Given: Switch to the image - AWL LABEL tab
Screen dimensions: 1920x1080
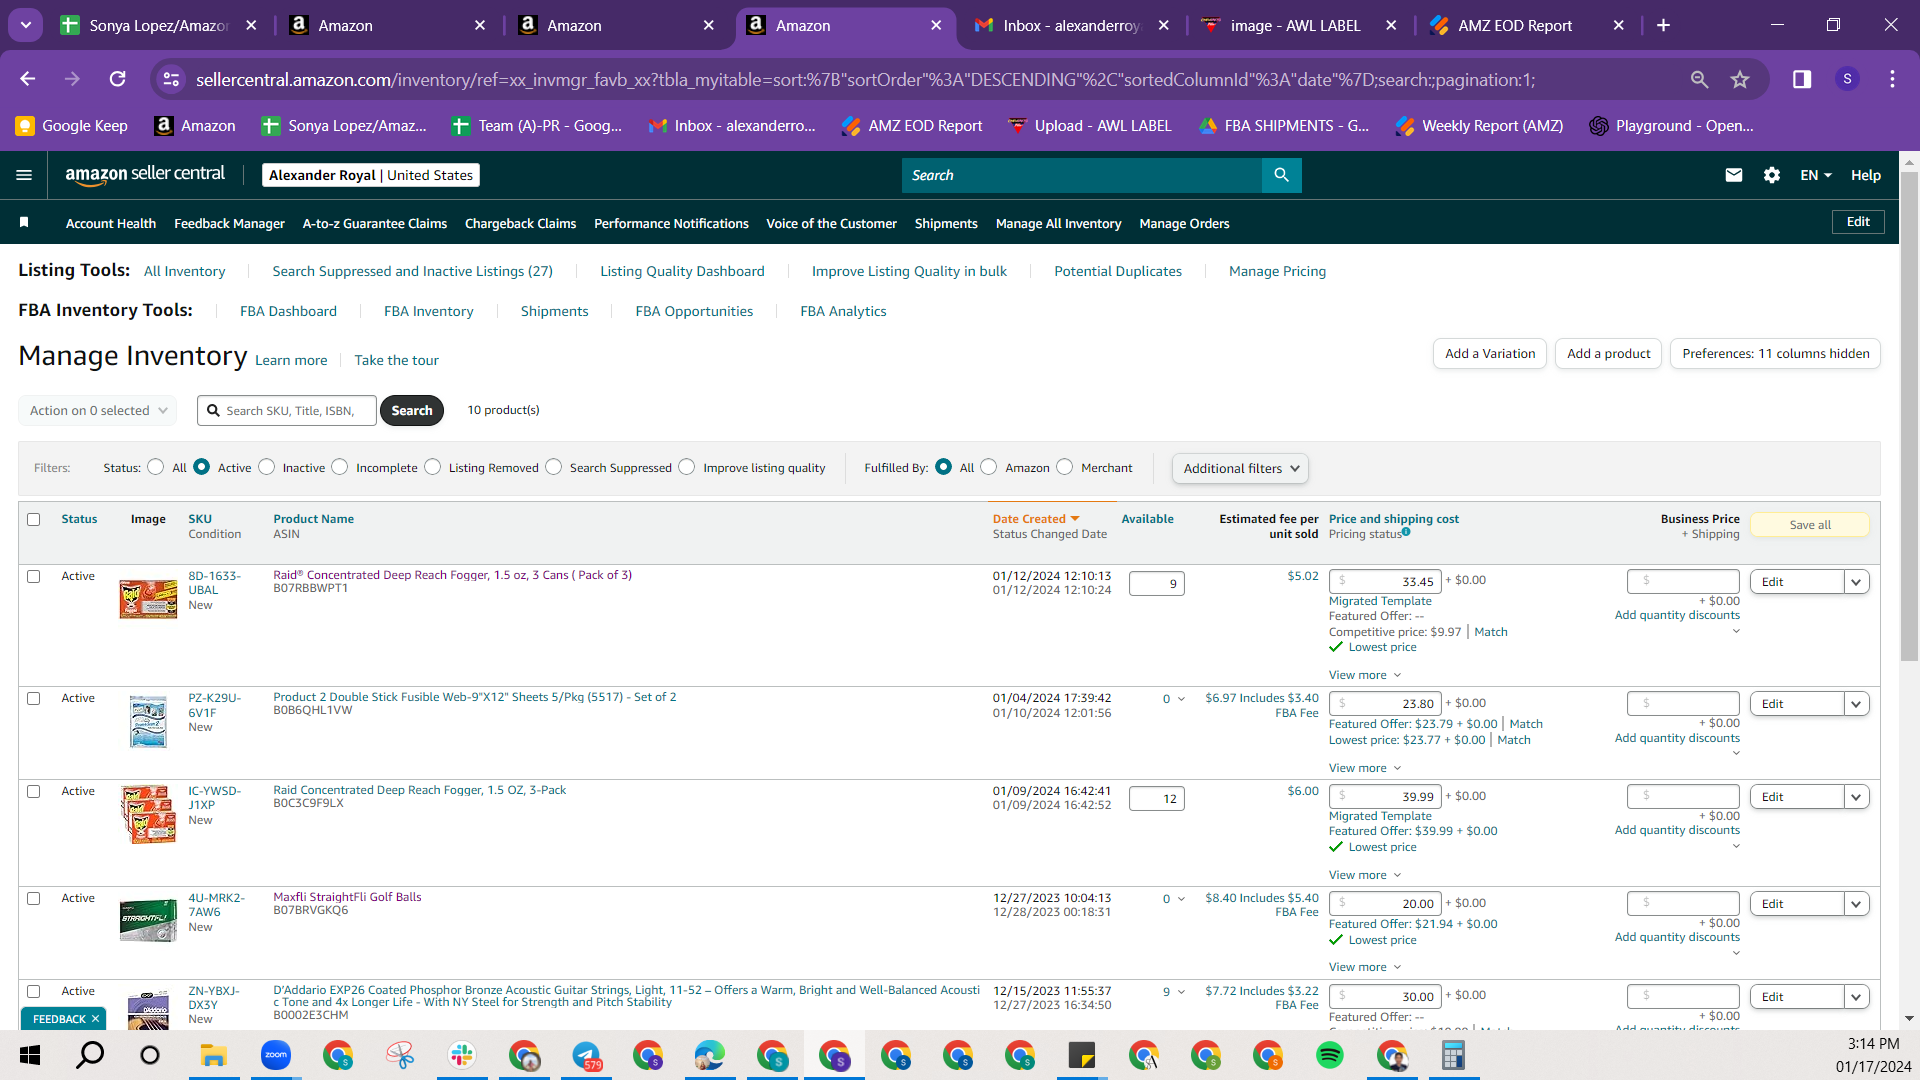Looking at the screenshot, I should (1295, 25).
